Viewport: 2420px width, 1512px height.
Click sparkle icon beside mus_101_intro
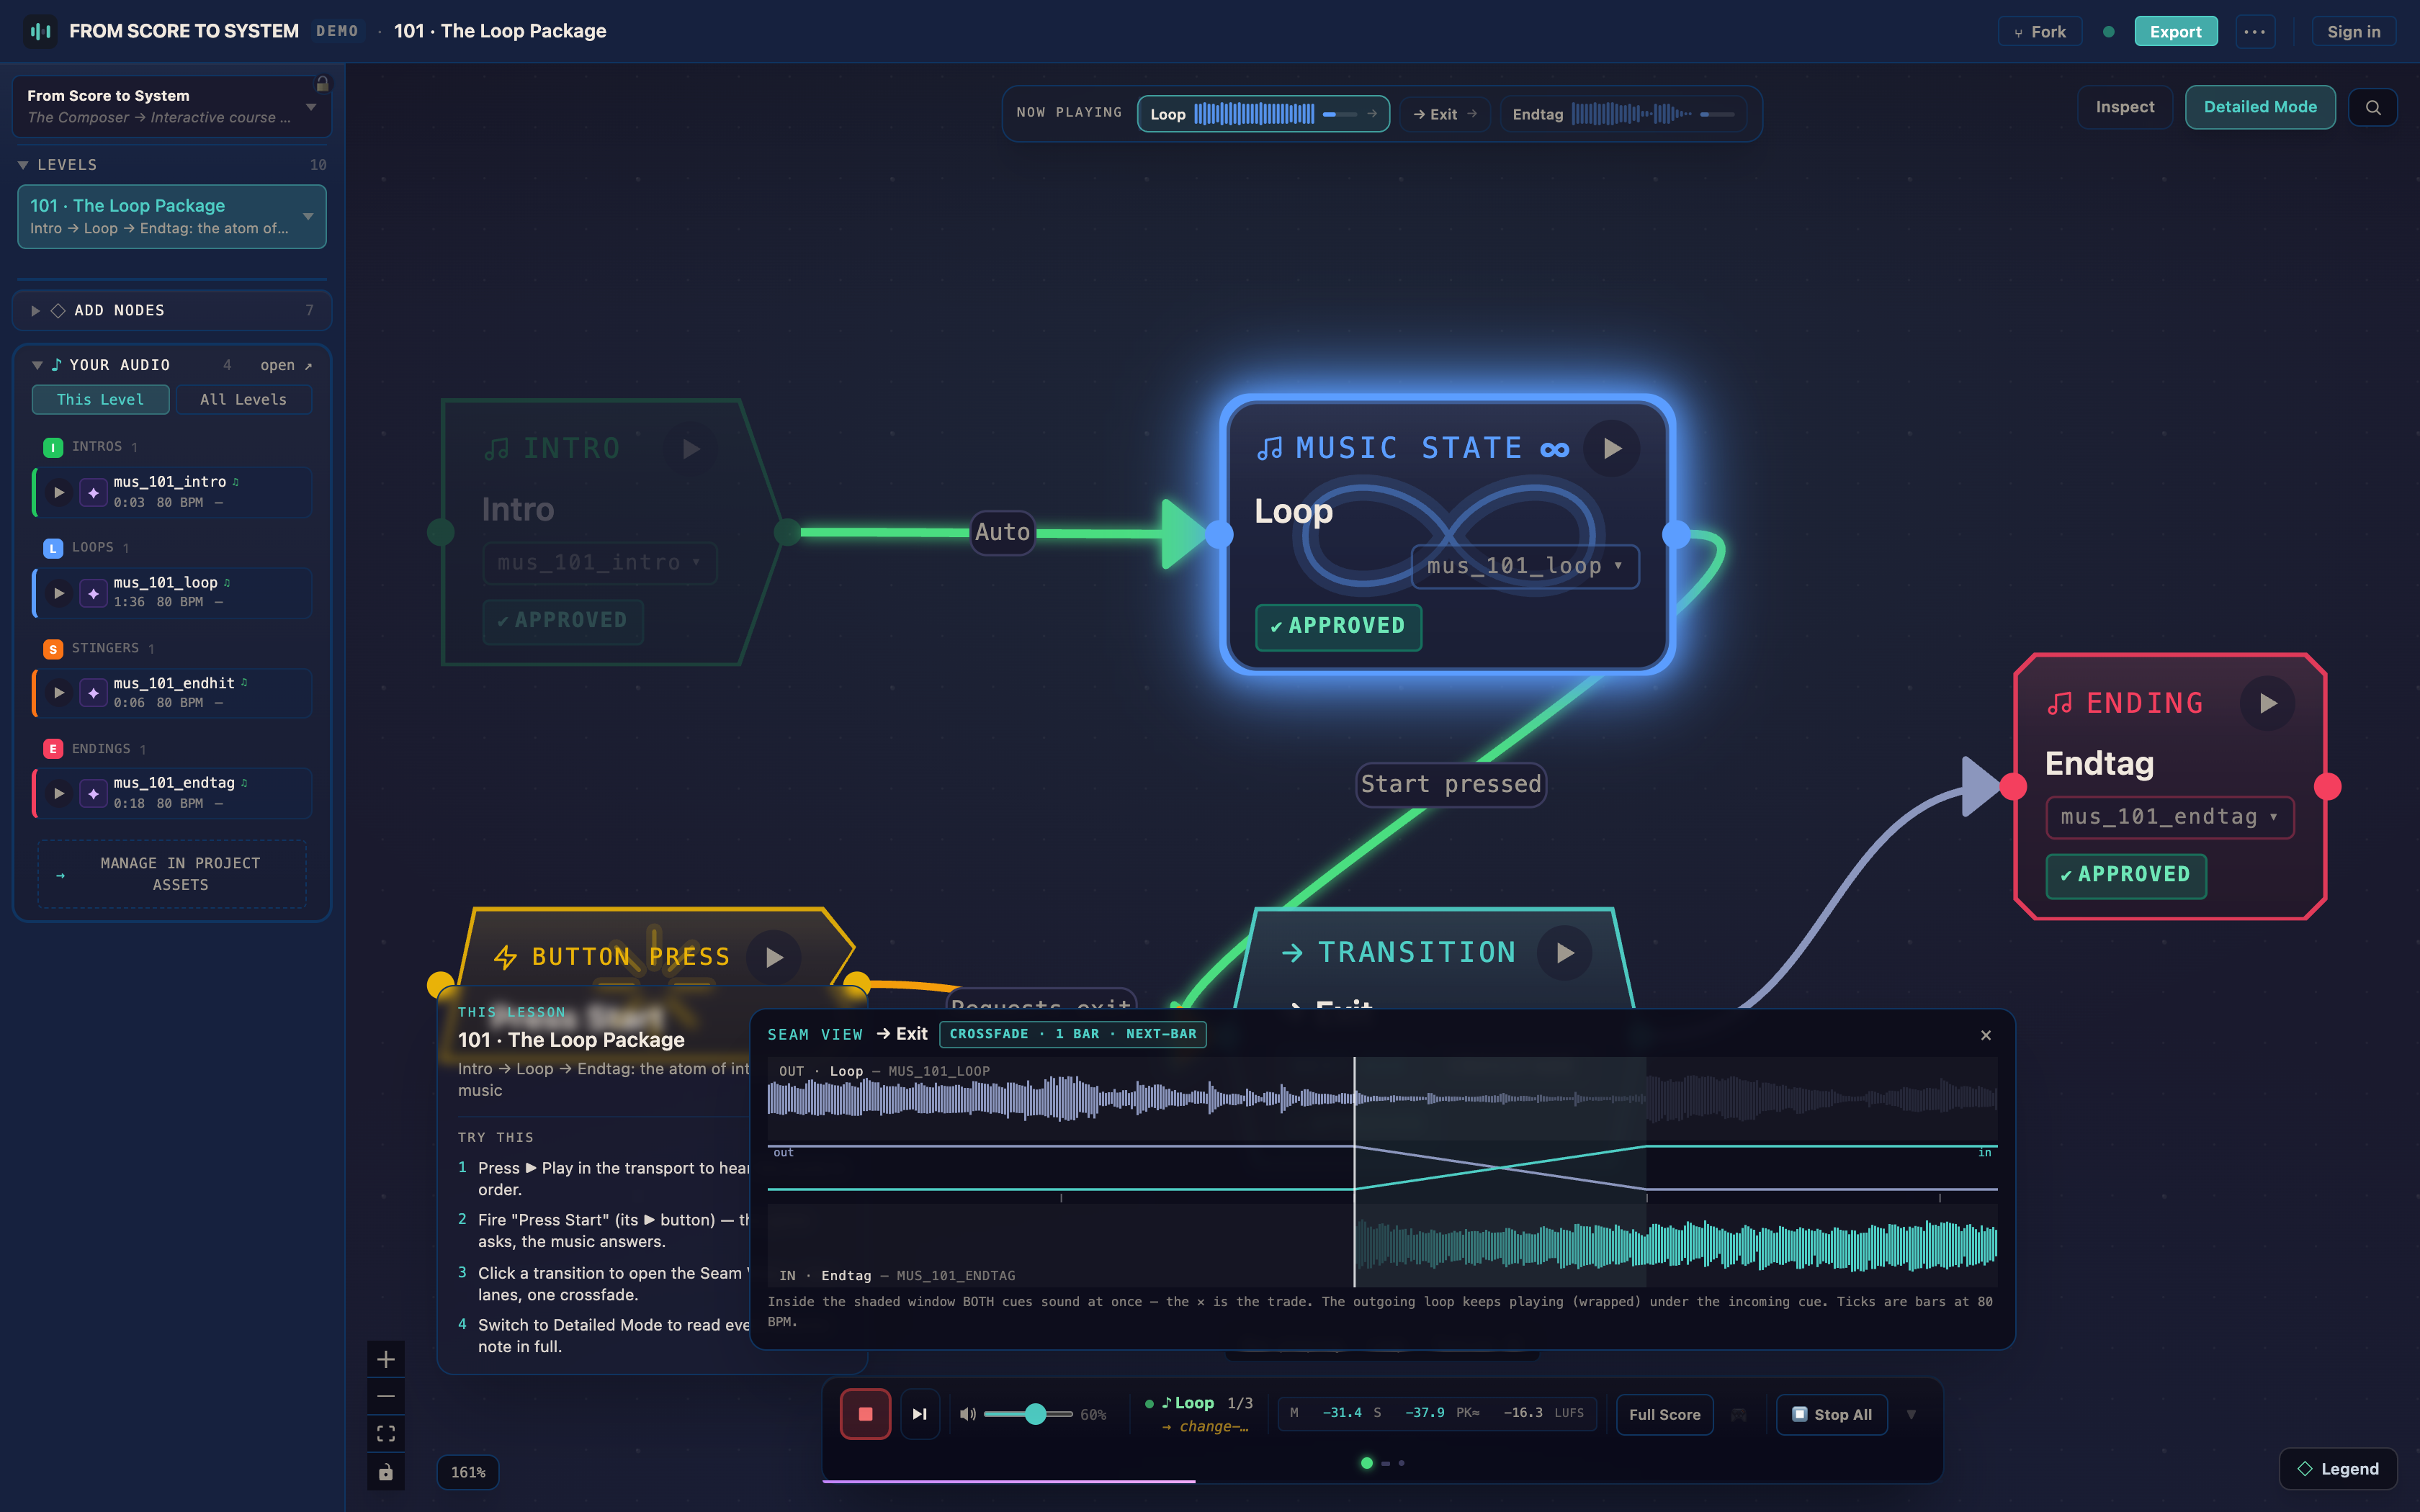pyautogui.click(x=93, y=492)
